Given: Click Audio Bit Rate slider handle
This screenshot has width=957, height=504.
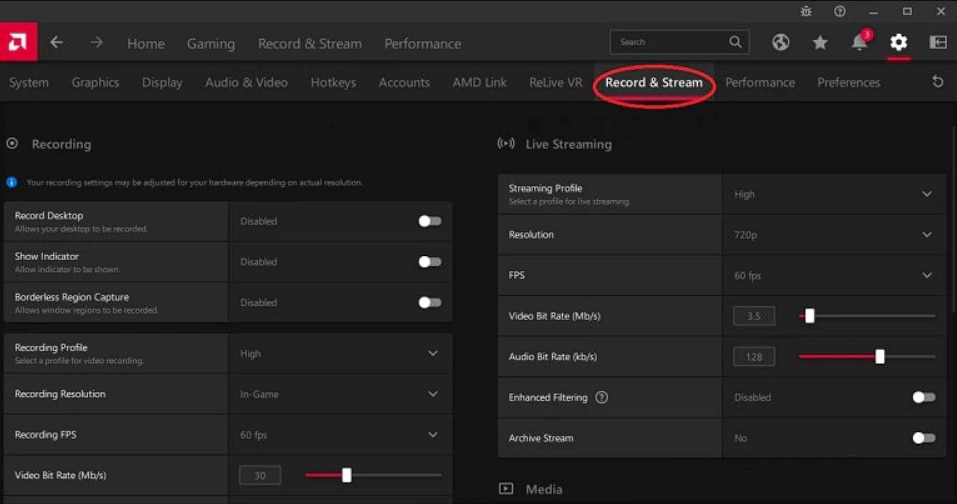Looking at the screenshot, I should point(879,357).
